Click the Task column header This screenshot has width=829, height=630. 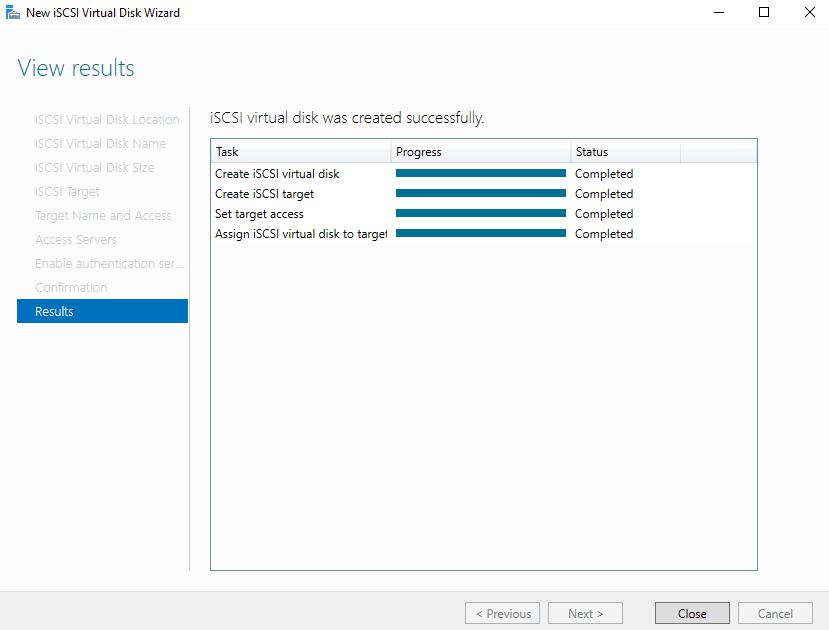click(300, 152)
